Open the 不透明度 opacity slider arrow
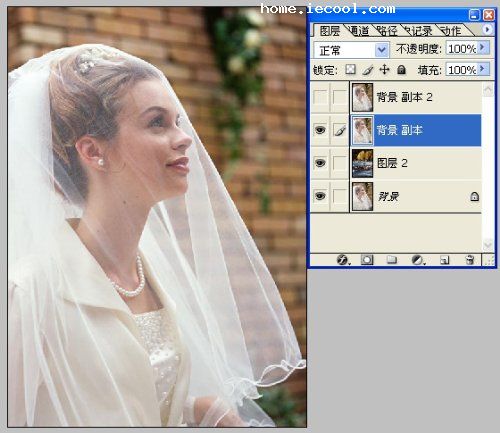The width and height of the screenshot is (500, 433). (x=482, y=48)
